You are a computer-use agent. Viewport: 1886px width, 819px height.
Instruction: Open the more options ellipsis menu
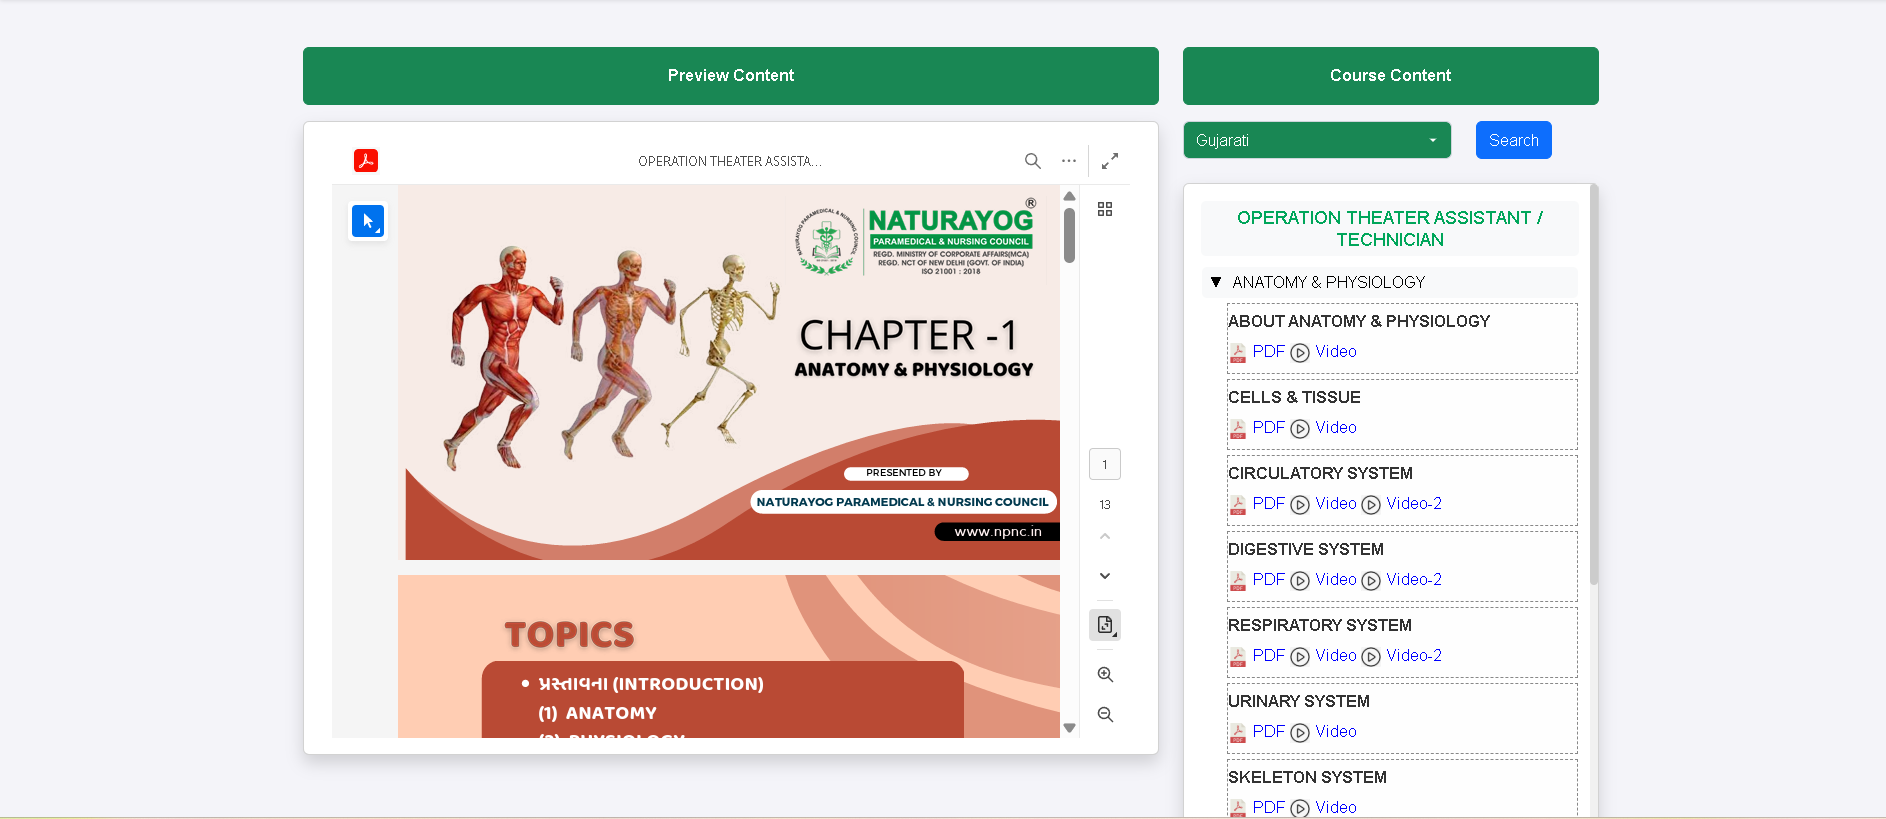click(1069, 161)
